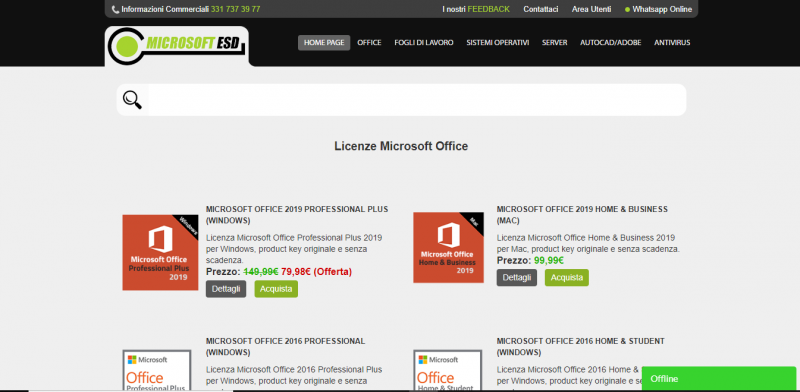Viewport: 800px width, 392px height.
Task: Open the I nostri FEEDBACK link
Action: click(476, 9)
